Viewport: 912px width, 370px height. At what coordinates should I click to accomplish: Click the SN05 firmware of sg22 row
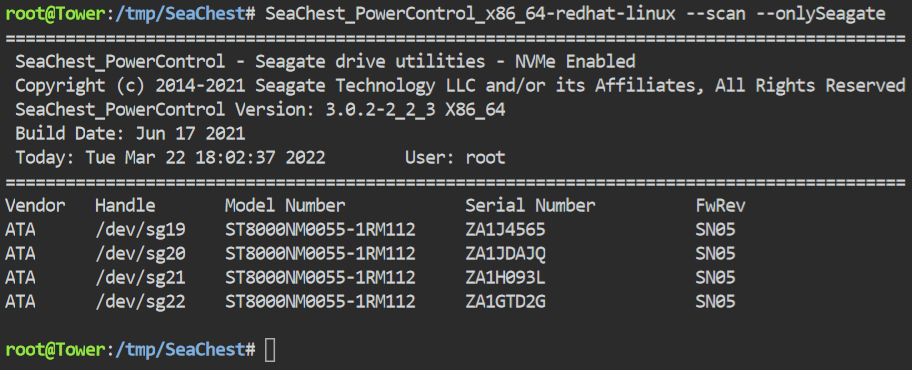click(715, 302)
